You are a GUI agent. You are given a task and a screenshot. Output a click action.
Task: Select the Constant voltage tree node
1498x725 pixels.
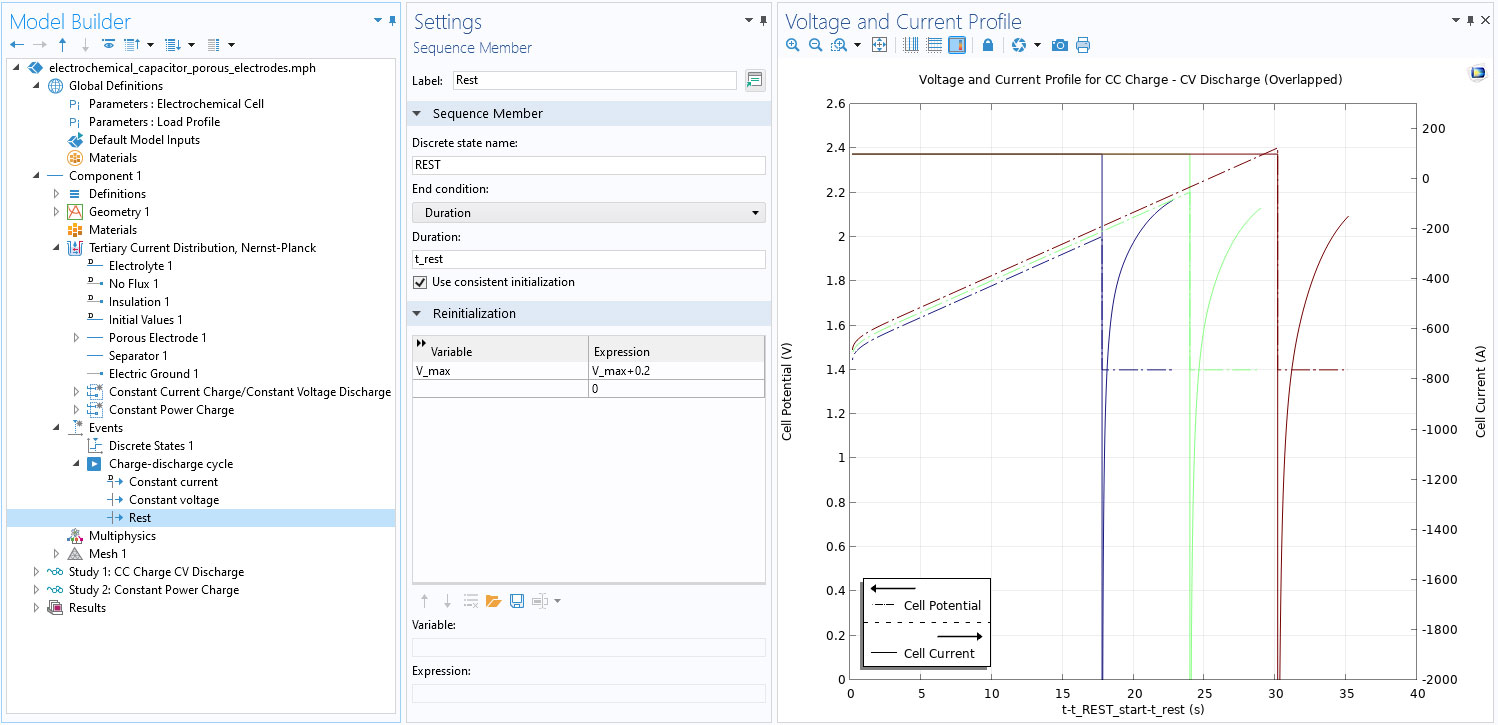click(x=173, y=500)
